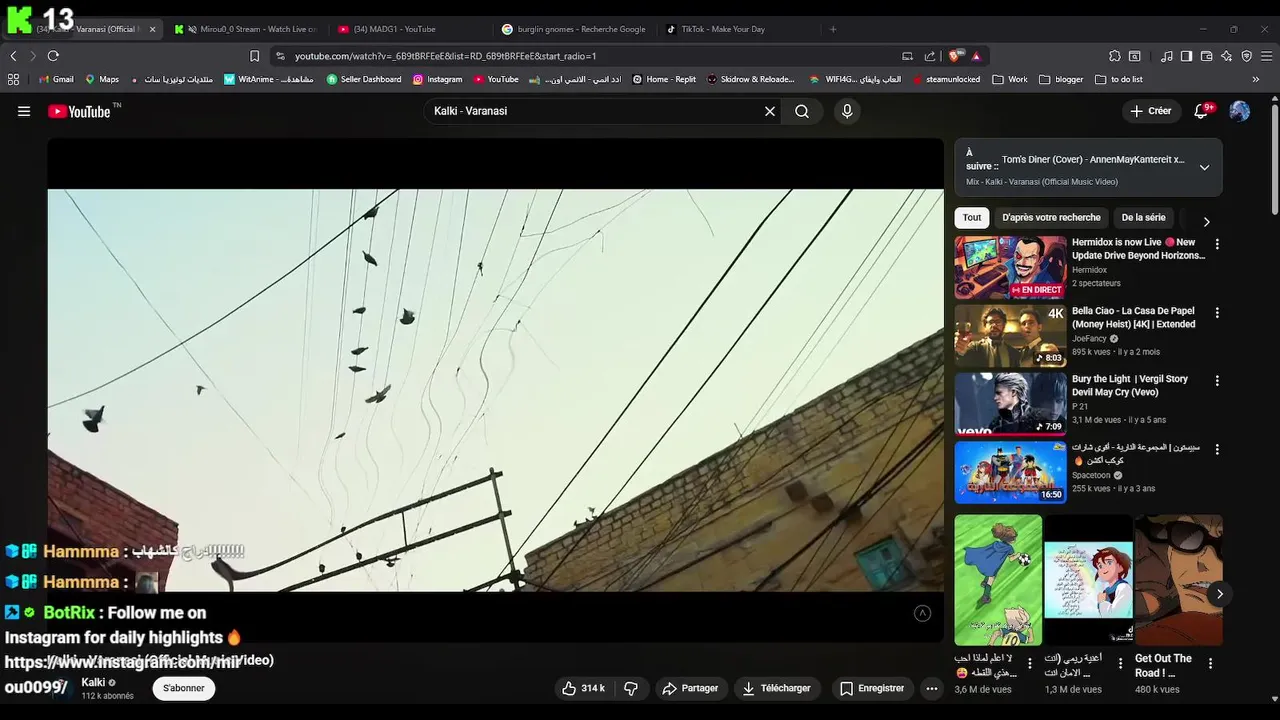Switch to the MADG1 YouTube tab

point(410,29)
